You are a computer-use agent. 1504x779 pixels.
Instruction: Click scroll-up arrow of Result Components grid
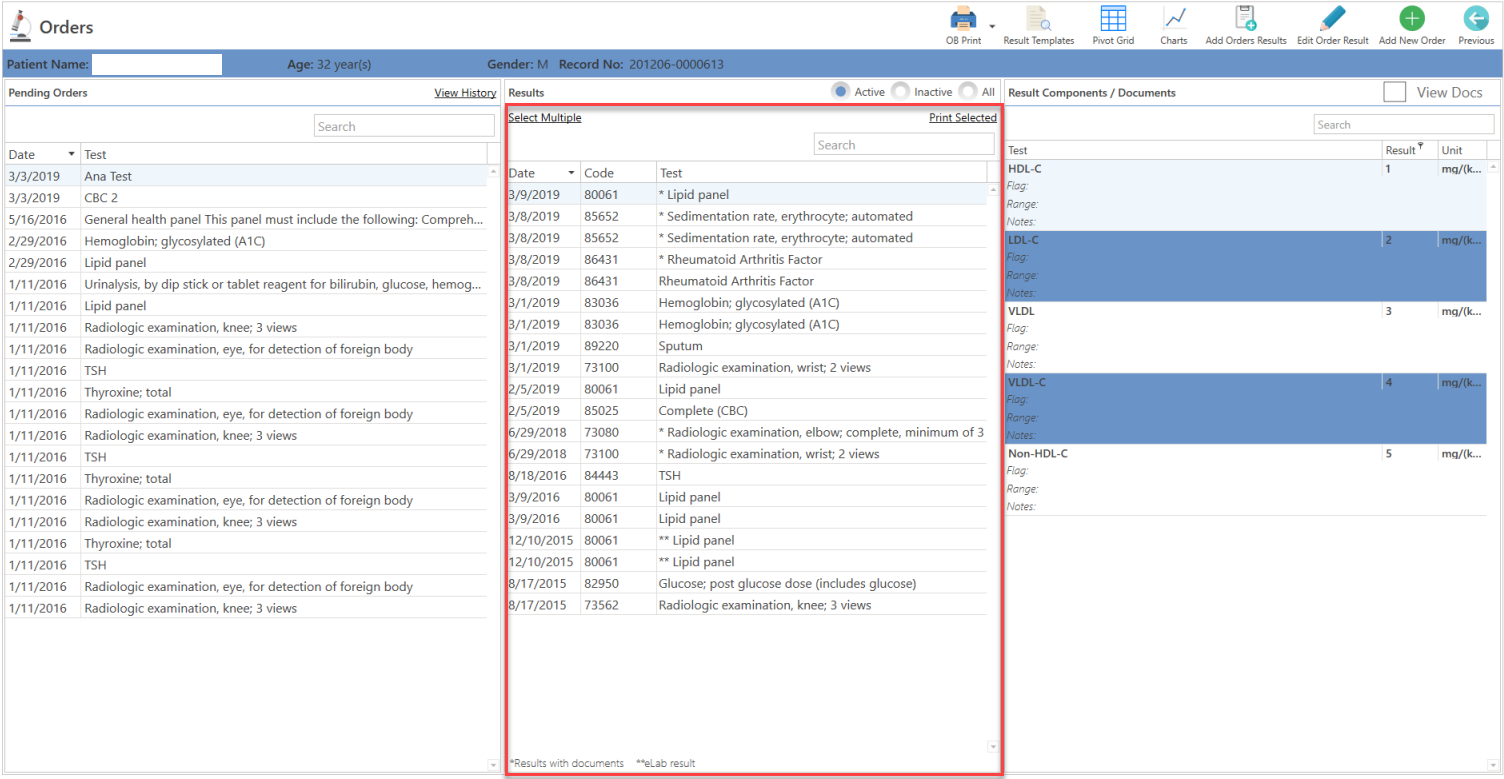pyautogui.click(x=1494, y=165)
